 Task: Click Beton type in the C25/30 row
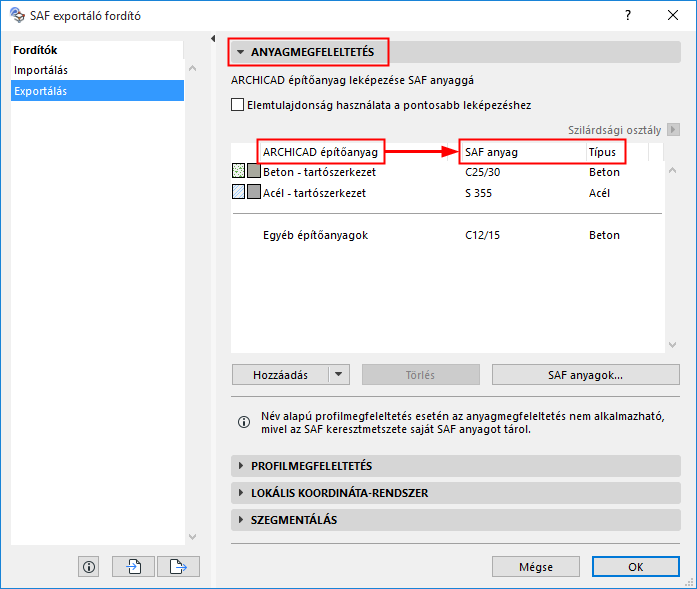tap(604, 172)
